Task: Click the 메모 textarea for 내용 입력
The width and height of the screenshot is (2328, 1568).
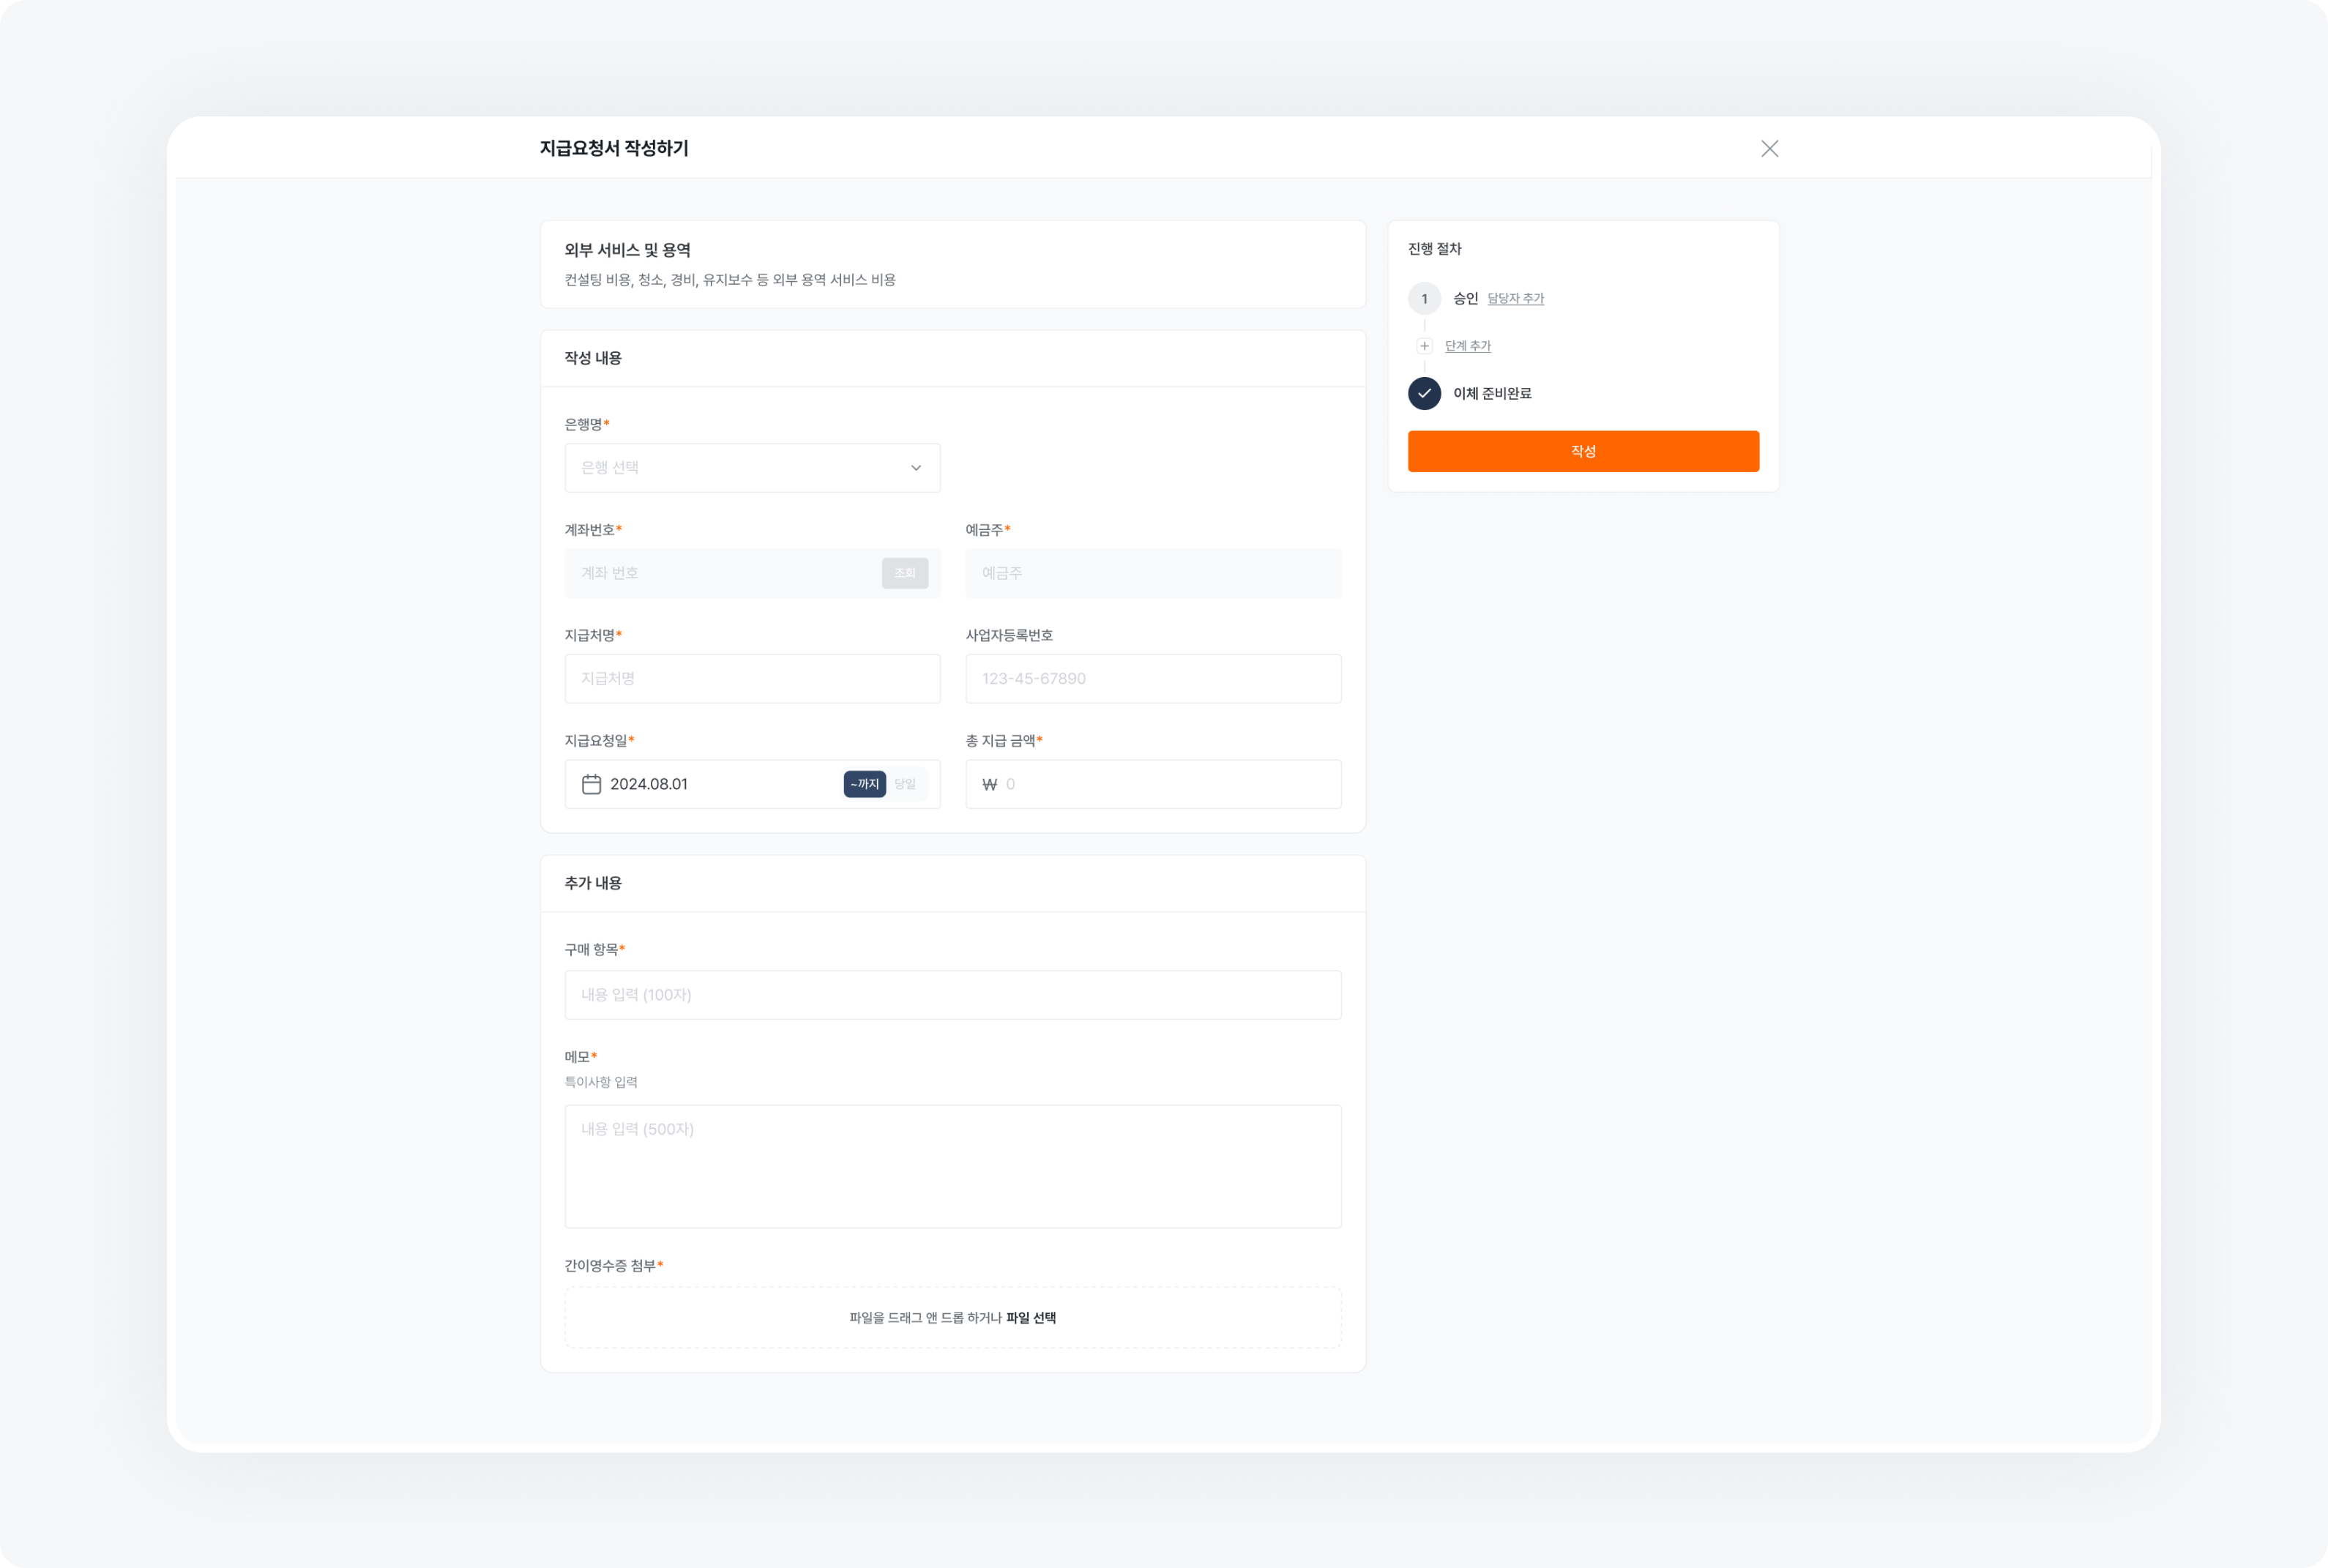Action: [952, 1165]
